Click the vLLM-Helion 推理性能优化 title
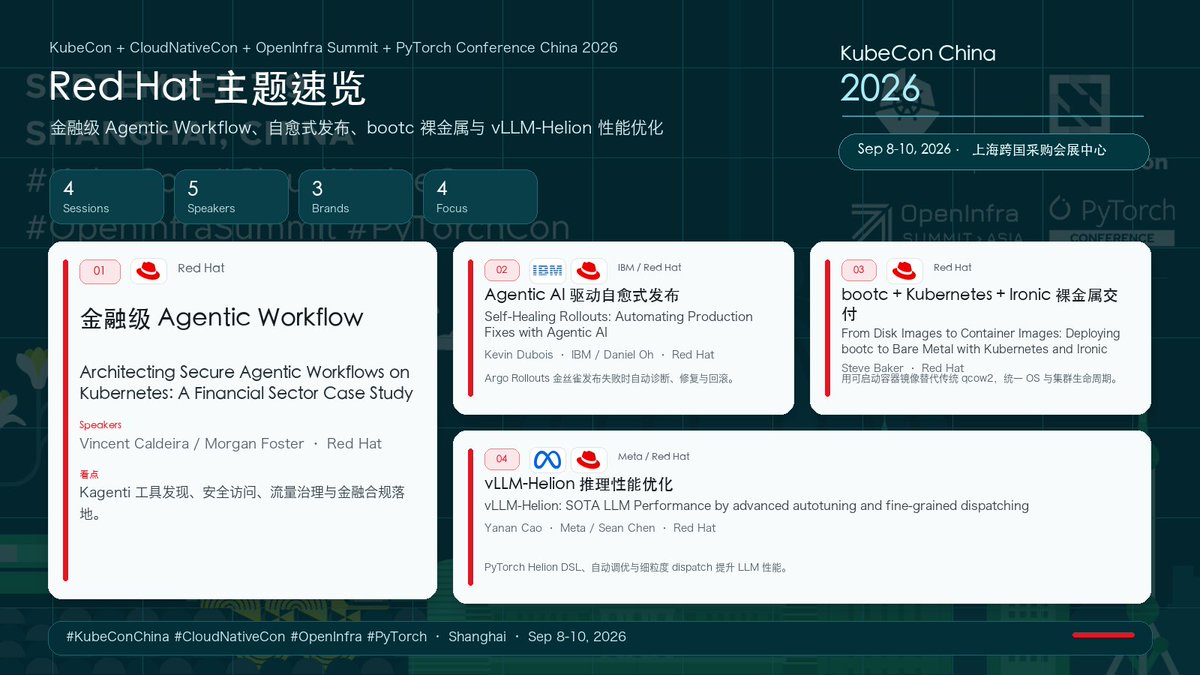This screenshot has width=1200, height=675. coord(578,484)
